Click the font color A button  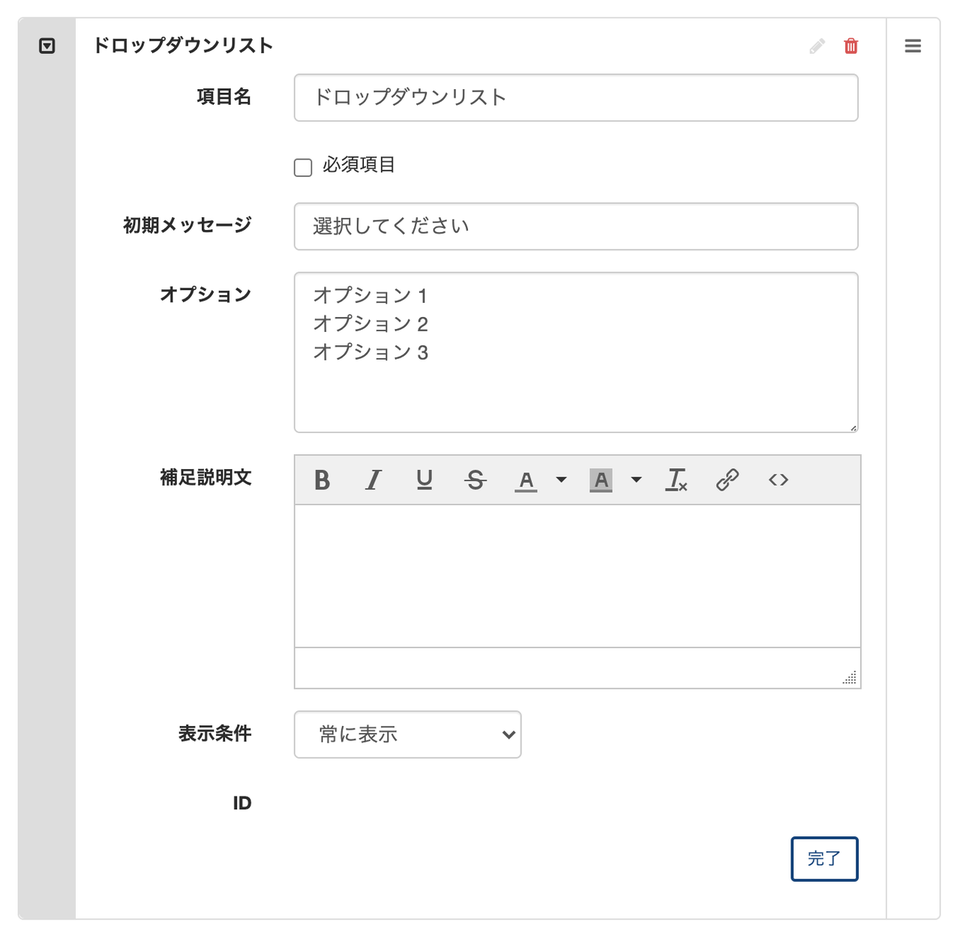tap(526, 480)
